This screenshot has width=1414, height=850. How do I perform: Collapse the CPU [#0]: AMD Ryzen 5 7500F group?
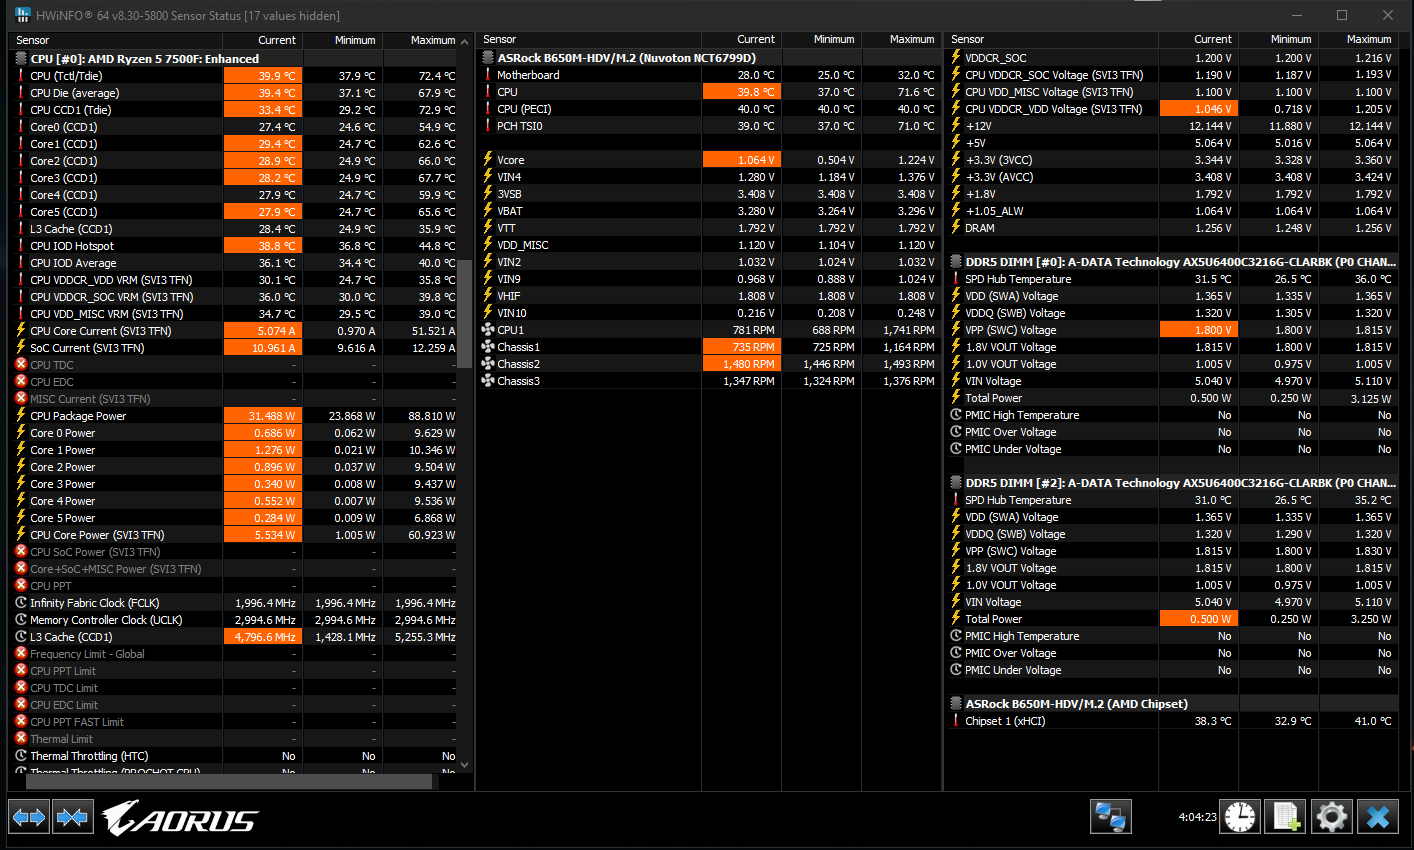pos(21,59)
